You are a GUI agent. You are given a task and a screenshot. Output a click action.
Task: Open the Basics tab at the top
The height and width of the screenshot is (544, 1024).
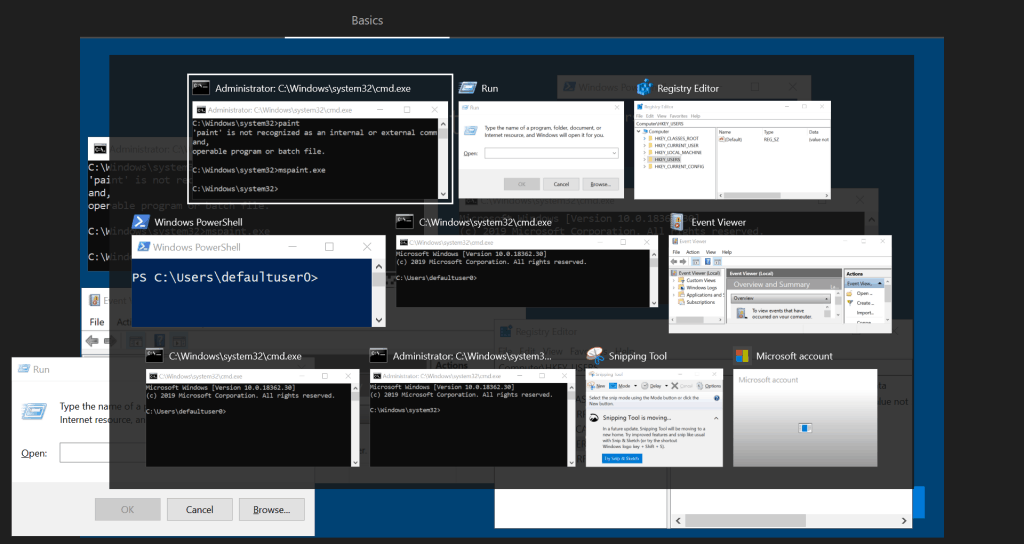click(367, 20)
